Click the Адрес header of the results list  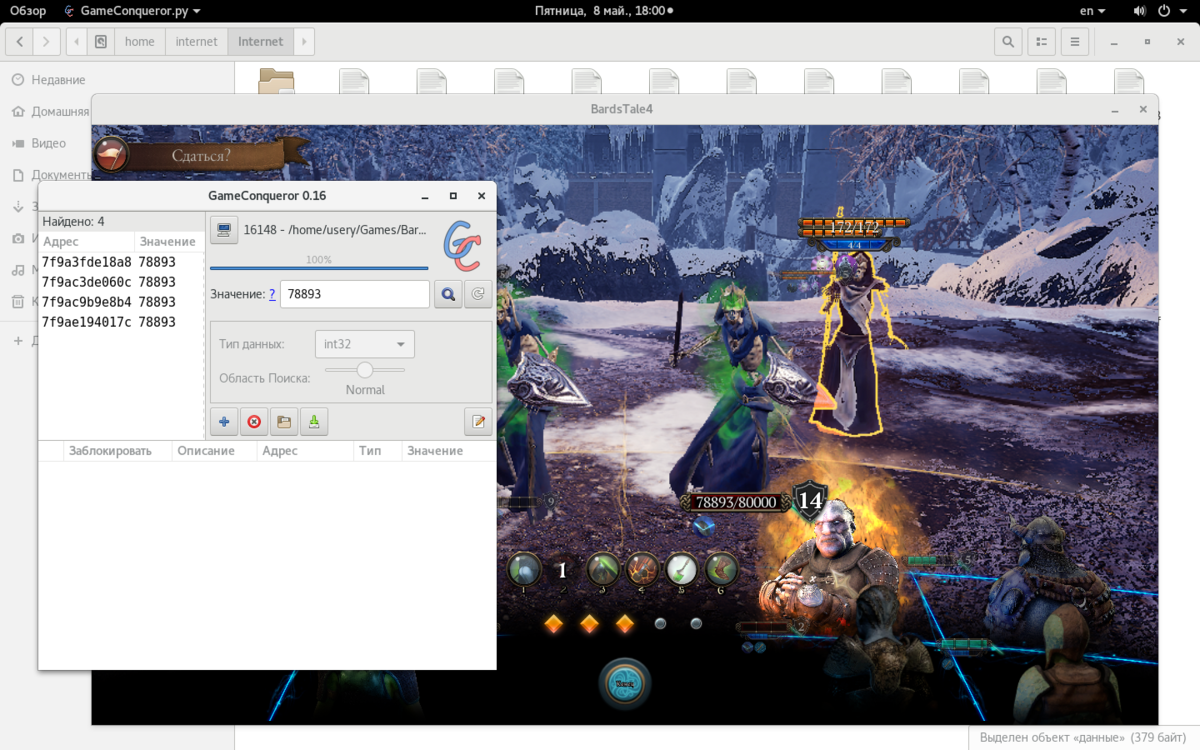[86, 242]
